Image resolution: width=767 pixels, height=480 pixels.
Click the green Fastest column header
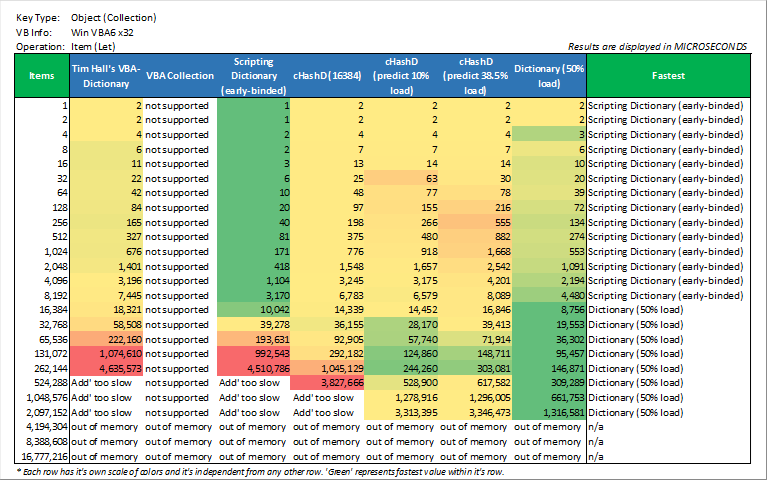667,75
